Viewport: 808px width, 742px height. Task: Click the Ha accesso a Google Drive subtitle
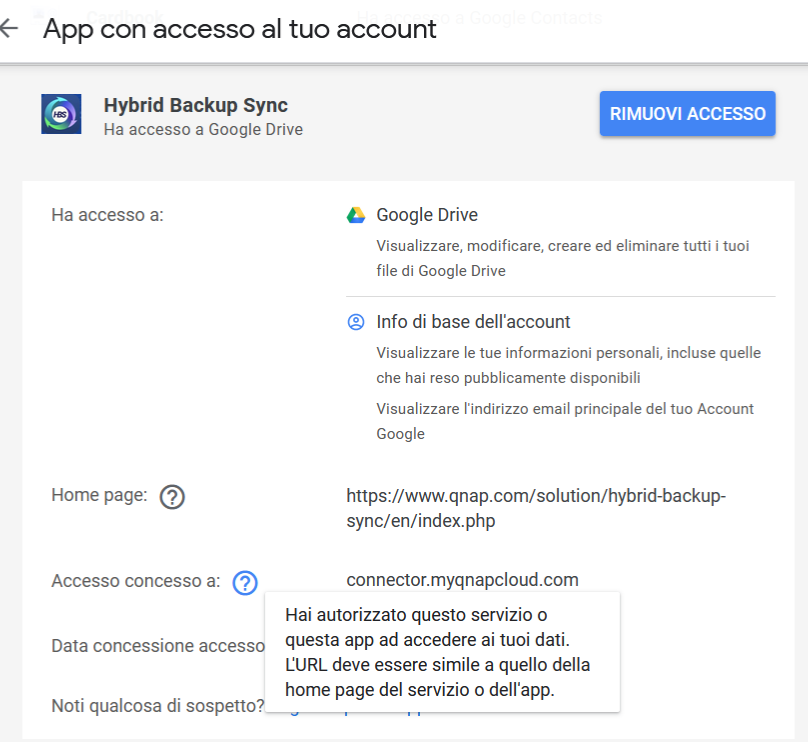click(x=203, y=129)
